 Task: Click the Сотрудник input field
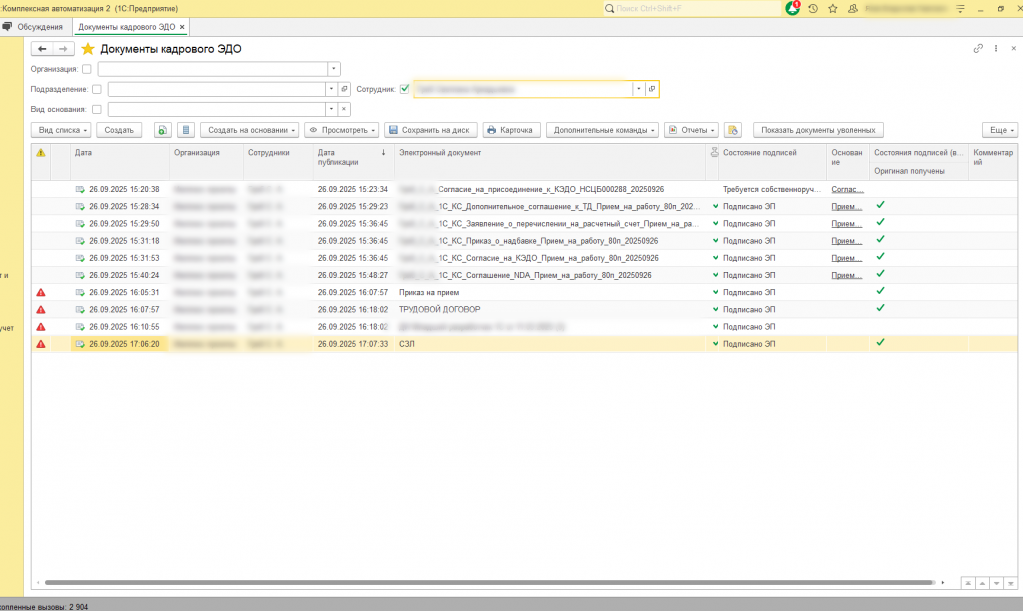click(x=523, y=89)
